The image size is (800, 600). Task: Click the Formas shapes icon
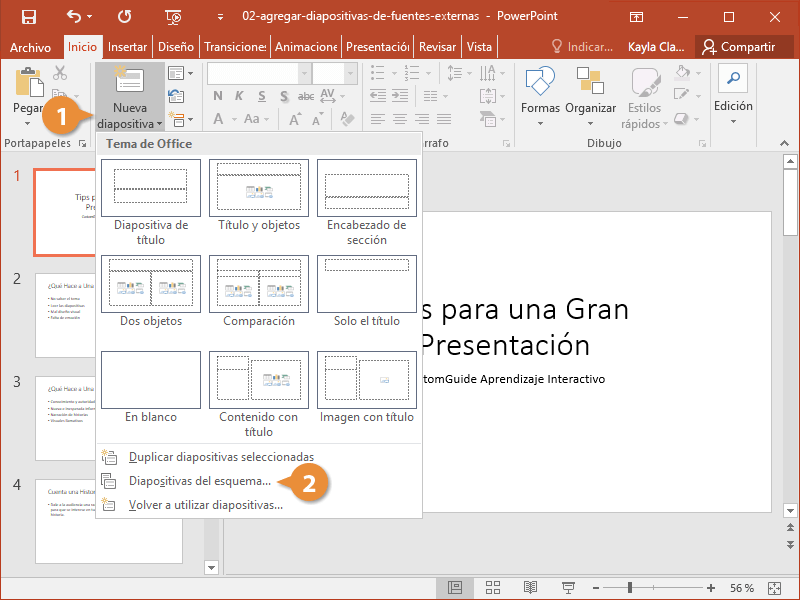pyautogui.click(x=540, y=81)
